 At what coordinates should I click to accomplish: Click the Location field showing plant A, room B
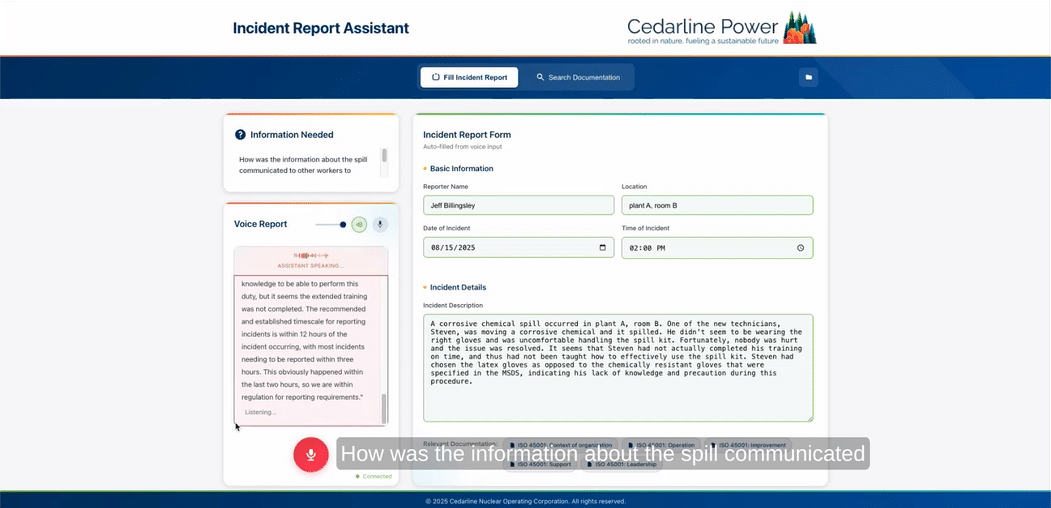(717, 205)
